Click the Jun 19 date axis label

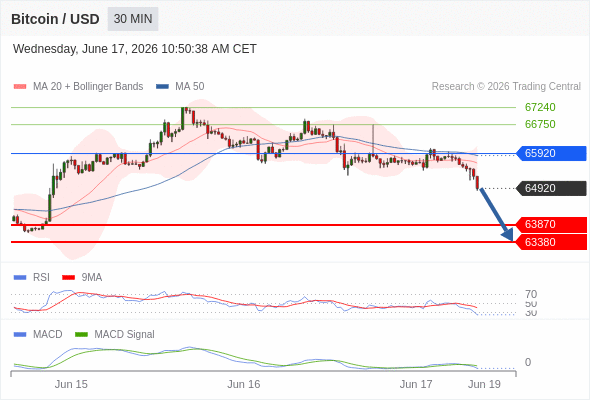tap(484, 384)
